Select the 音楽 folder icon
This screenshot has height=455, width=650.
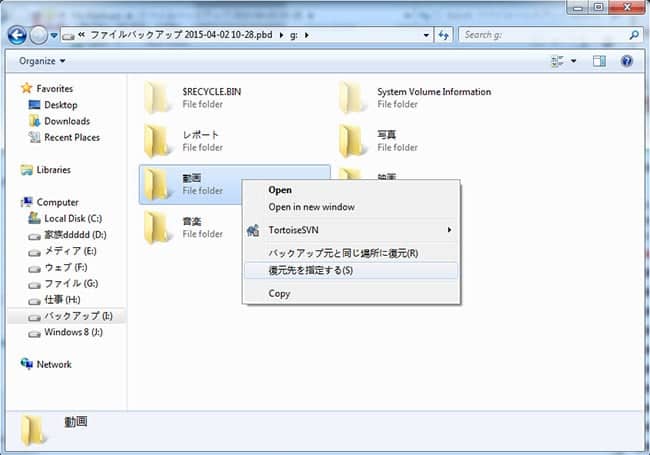[157, 228]
